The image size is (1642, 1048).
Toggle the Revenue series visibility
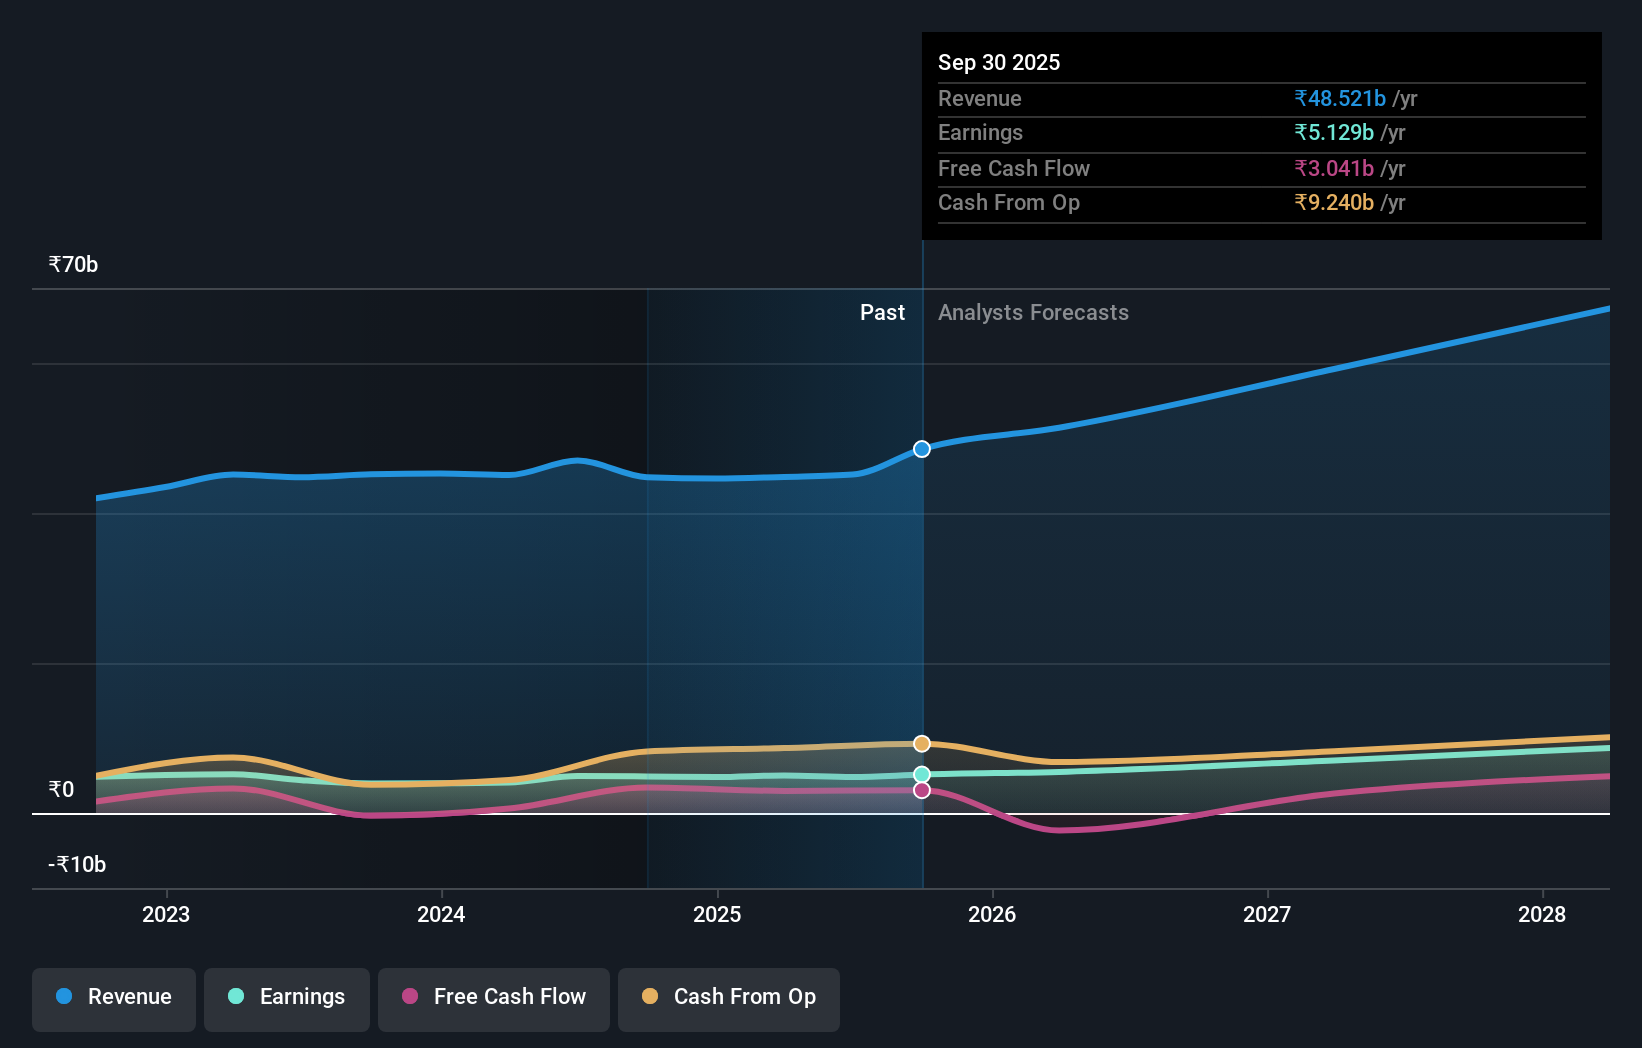[113, 997]
